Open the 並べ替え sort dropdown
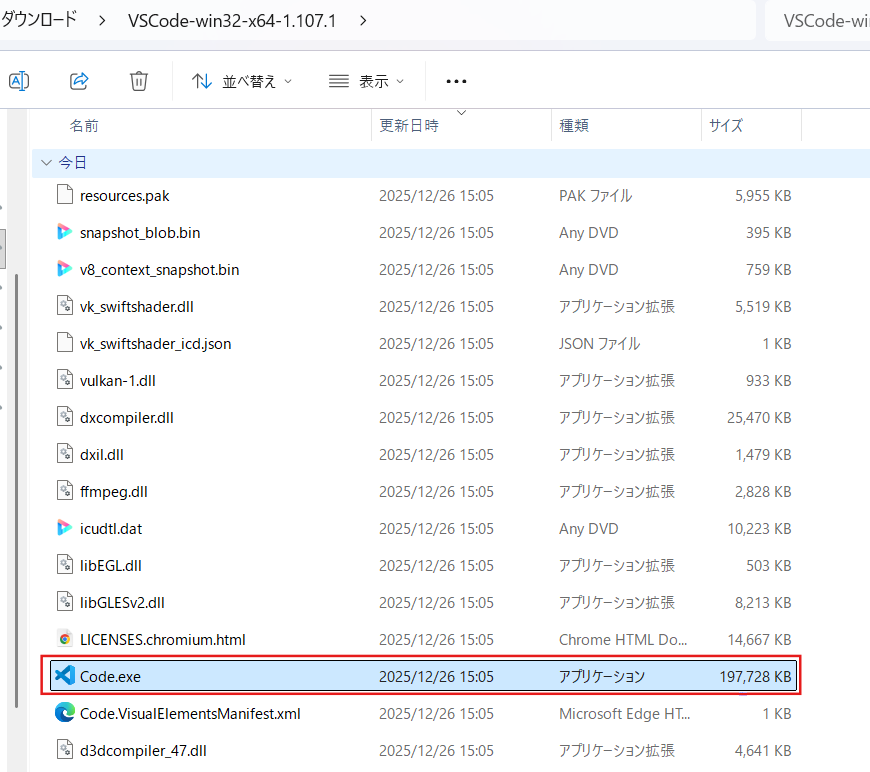Viewport: 870px width, 772px height. 243,81
